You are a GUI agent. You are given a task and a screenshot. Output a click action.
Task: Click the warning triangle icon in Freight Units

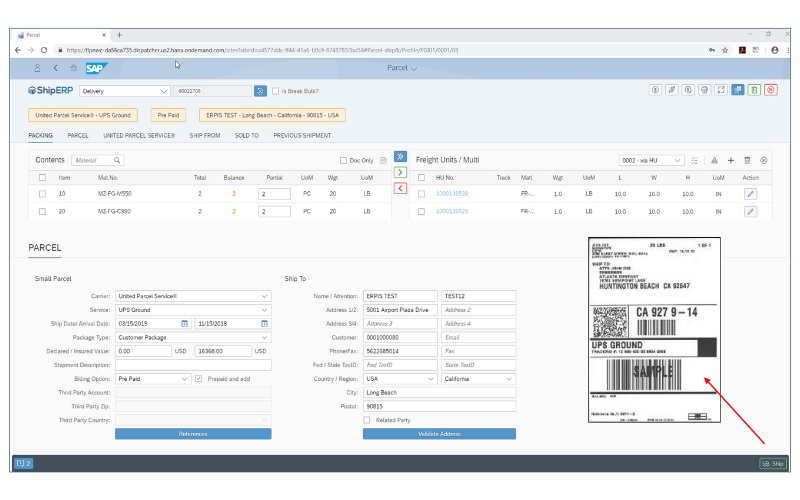(714, 160)
